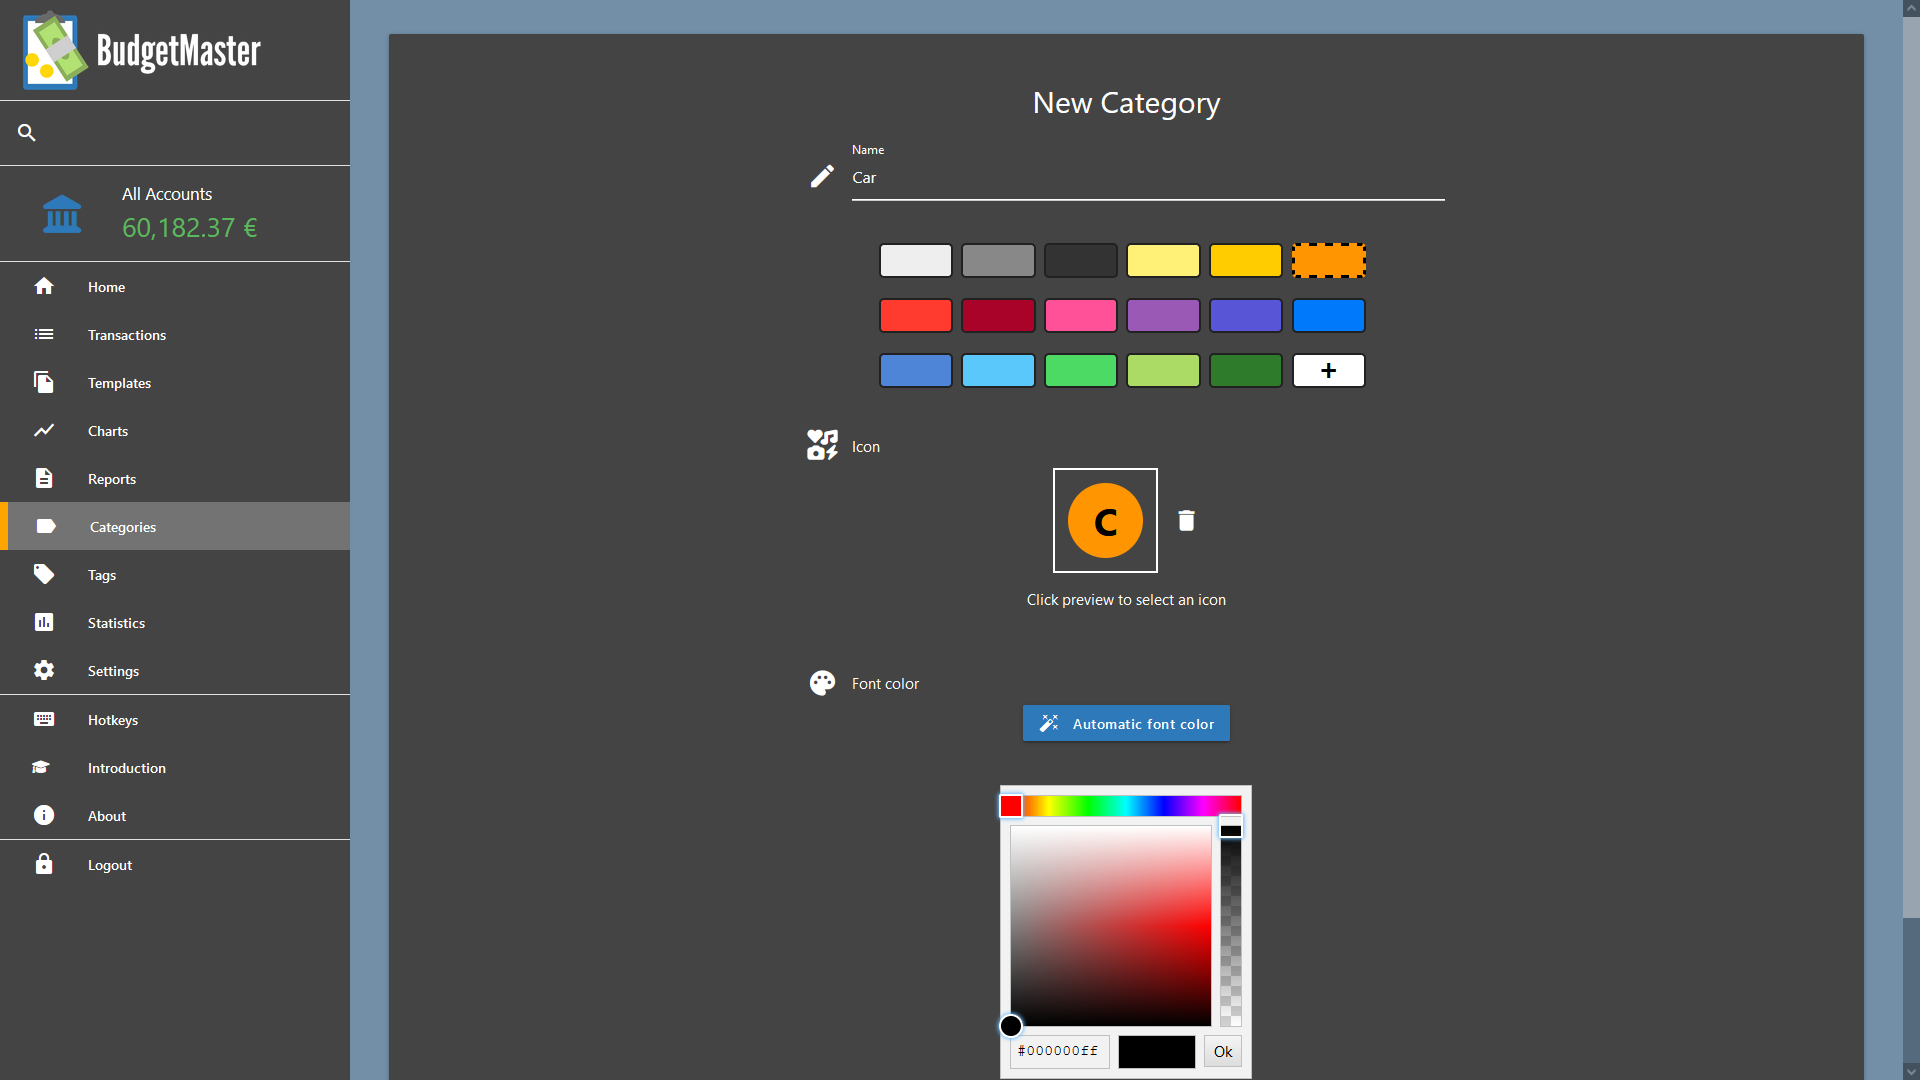Open Charts menu entry

[175, 431]
